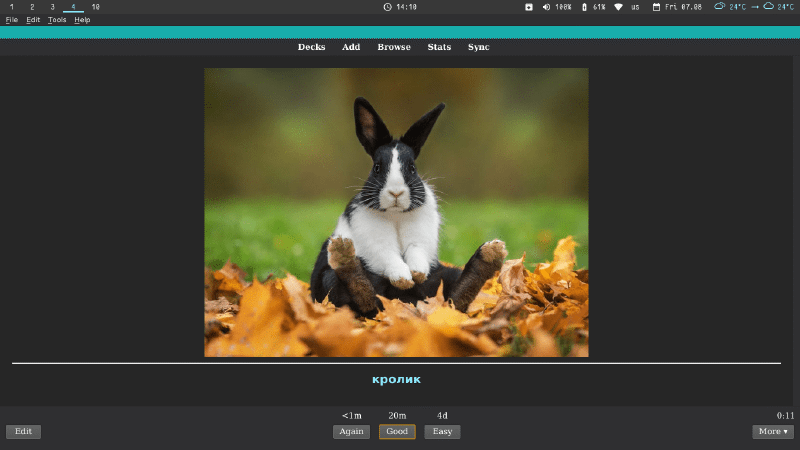Go to Decks view
This screenshot has height=450, width=800.
tap(311, 47)
